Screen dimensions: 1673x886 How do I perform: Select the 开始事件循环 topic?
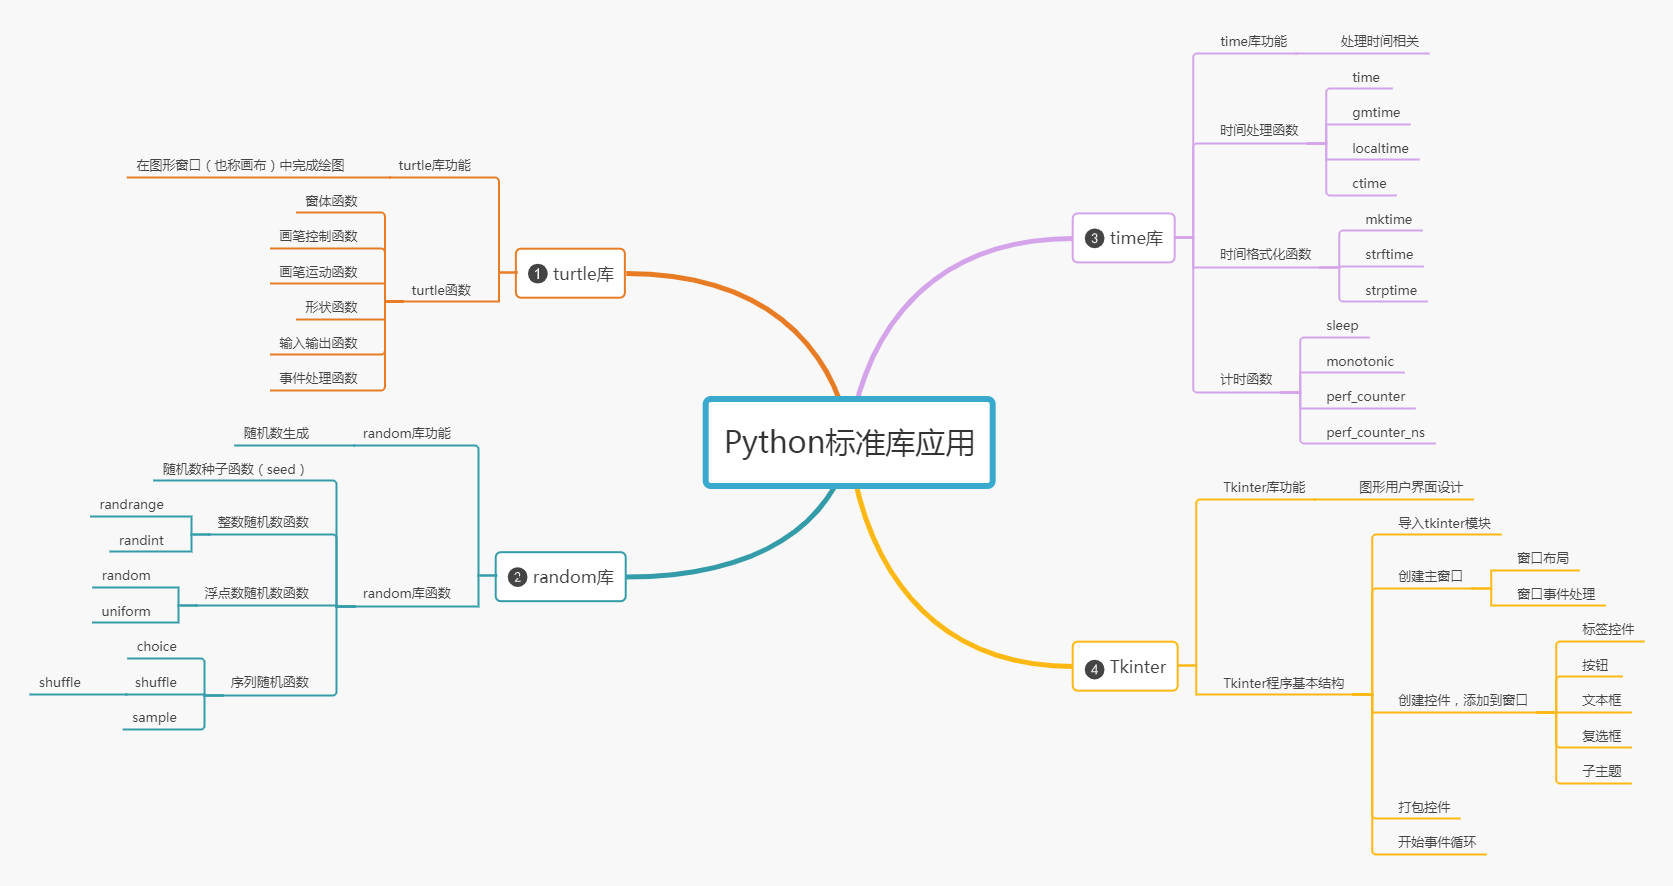point(1437,842)
